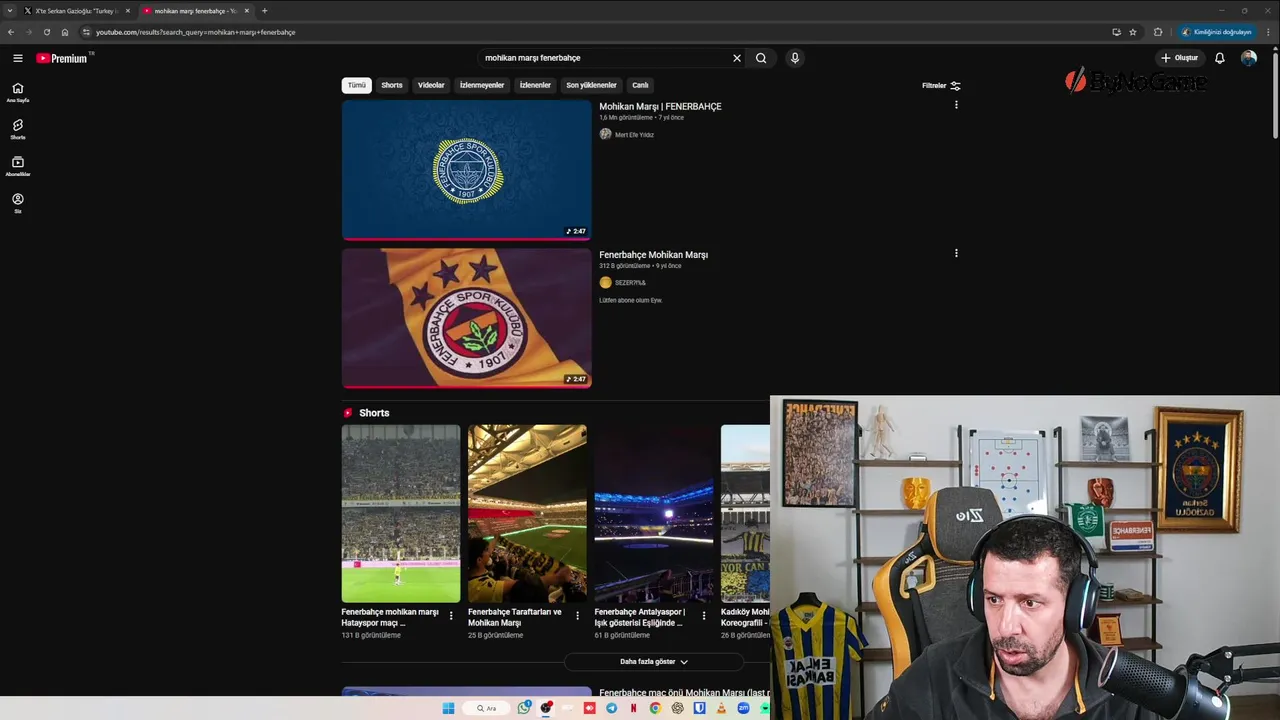
Task: Select the Son yüklenenler filter chip
Action: tap(591, 85)
